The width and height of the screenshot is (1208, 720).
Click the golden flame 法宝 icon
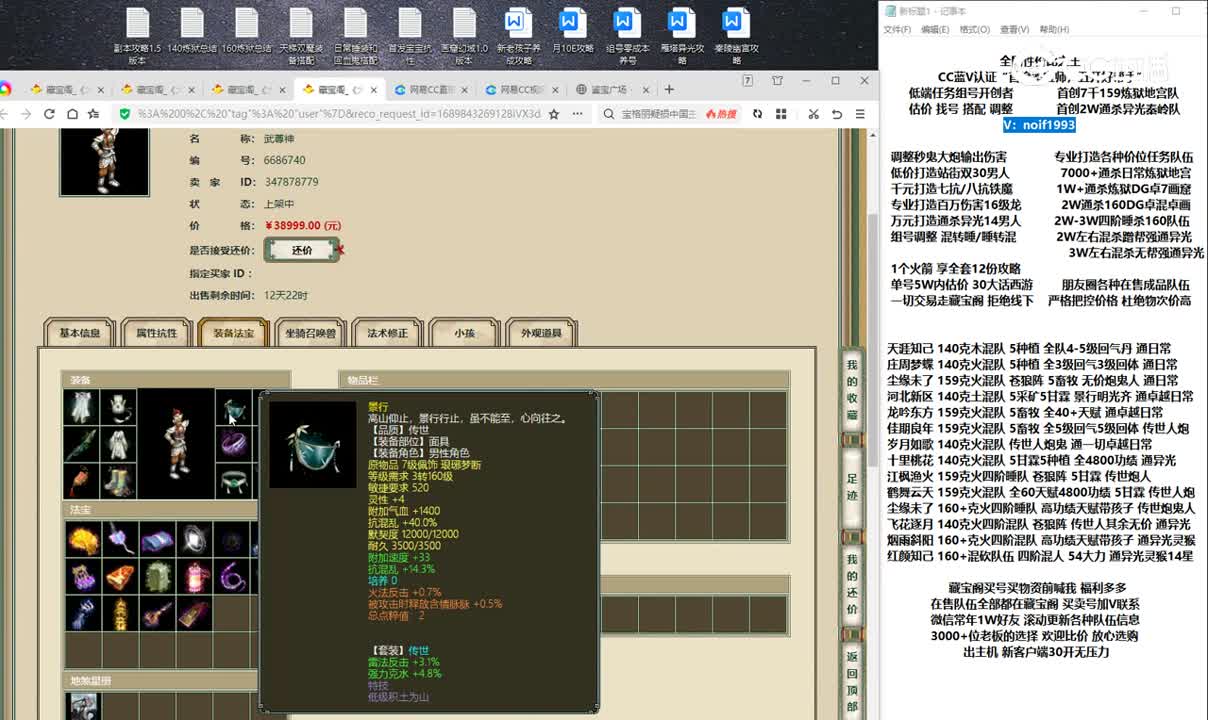(x=82, y=540)
